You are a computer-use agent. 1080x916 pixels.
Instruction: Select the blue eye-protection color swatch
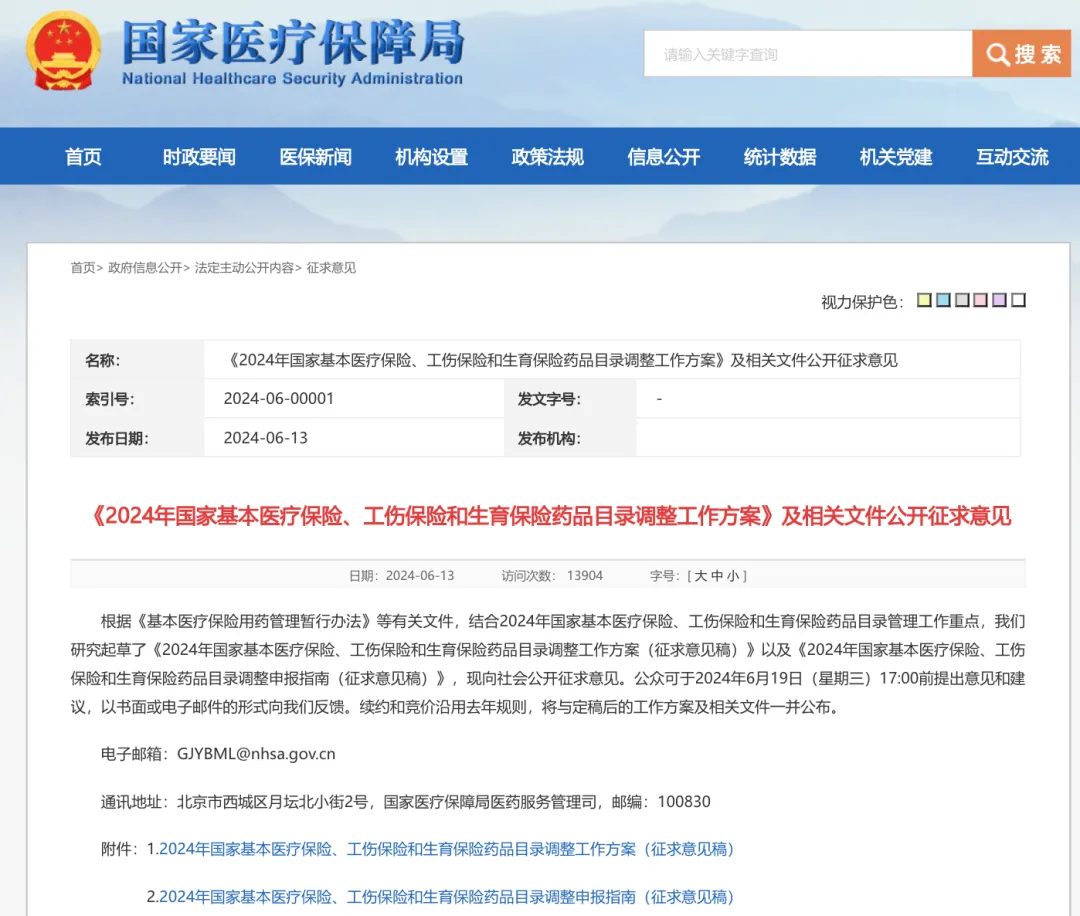(943, 300)
